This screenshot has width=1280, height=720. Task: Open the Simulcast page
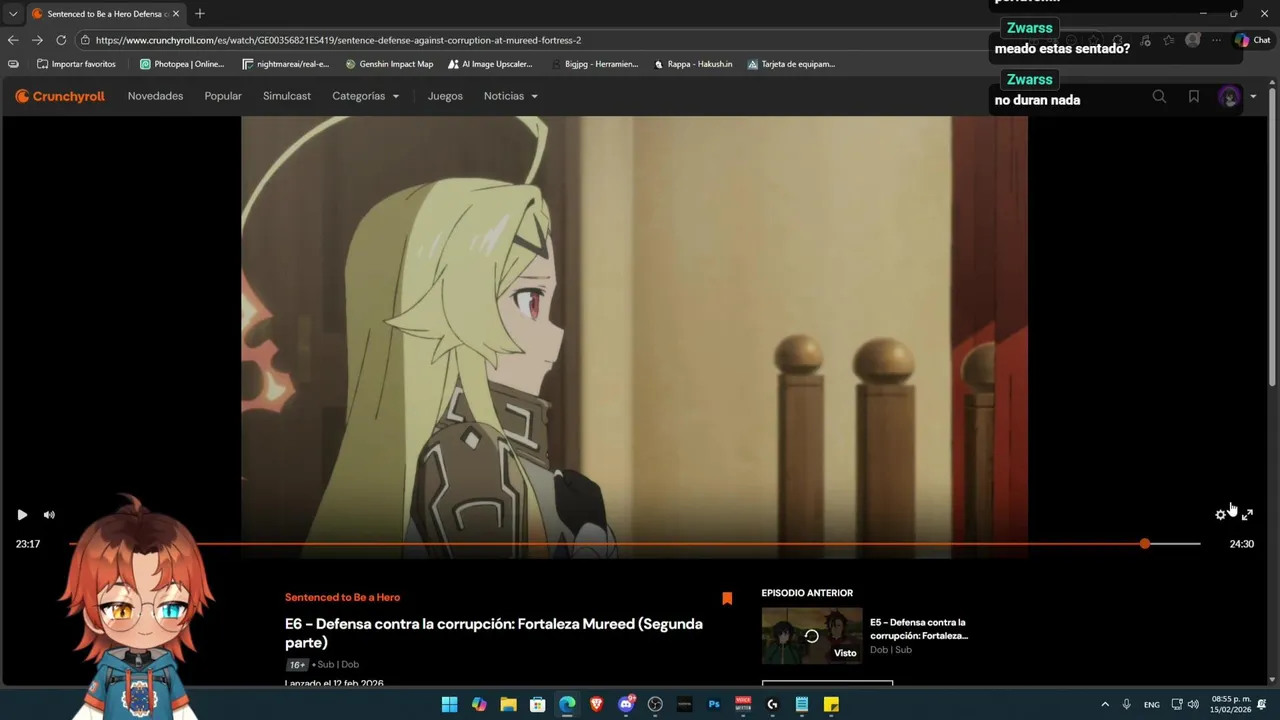pos(287,96)
